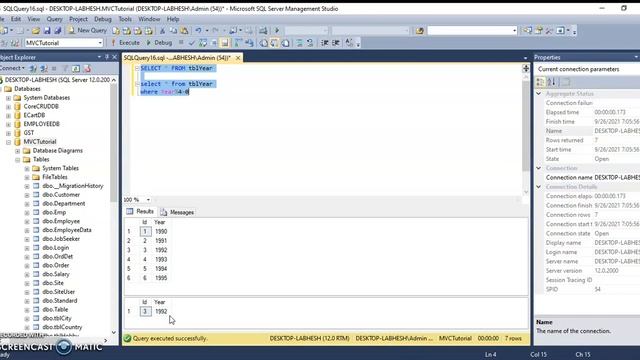Screen dimensions: 640x360
Task: Expand the EMPLOYEEDB database node
Action: coord(8,124)
